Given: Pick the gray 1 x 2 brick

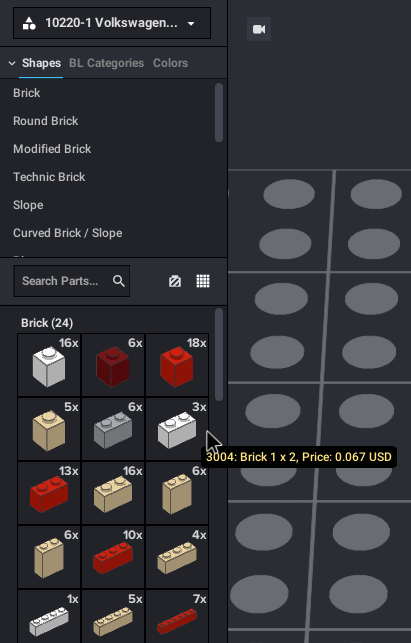Looking at the screenshot, I should coord(113,429).
